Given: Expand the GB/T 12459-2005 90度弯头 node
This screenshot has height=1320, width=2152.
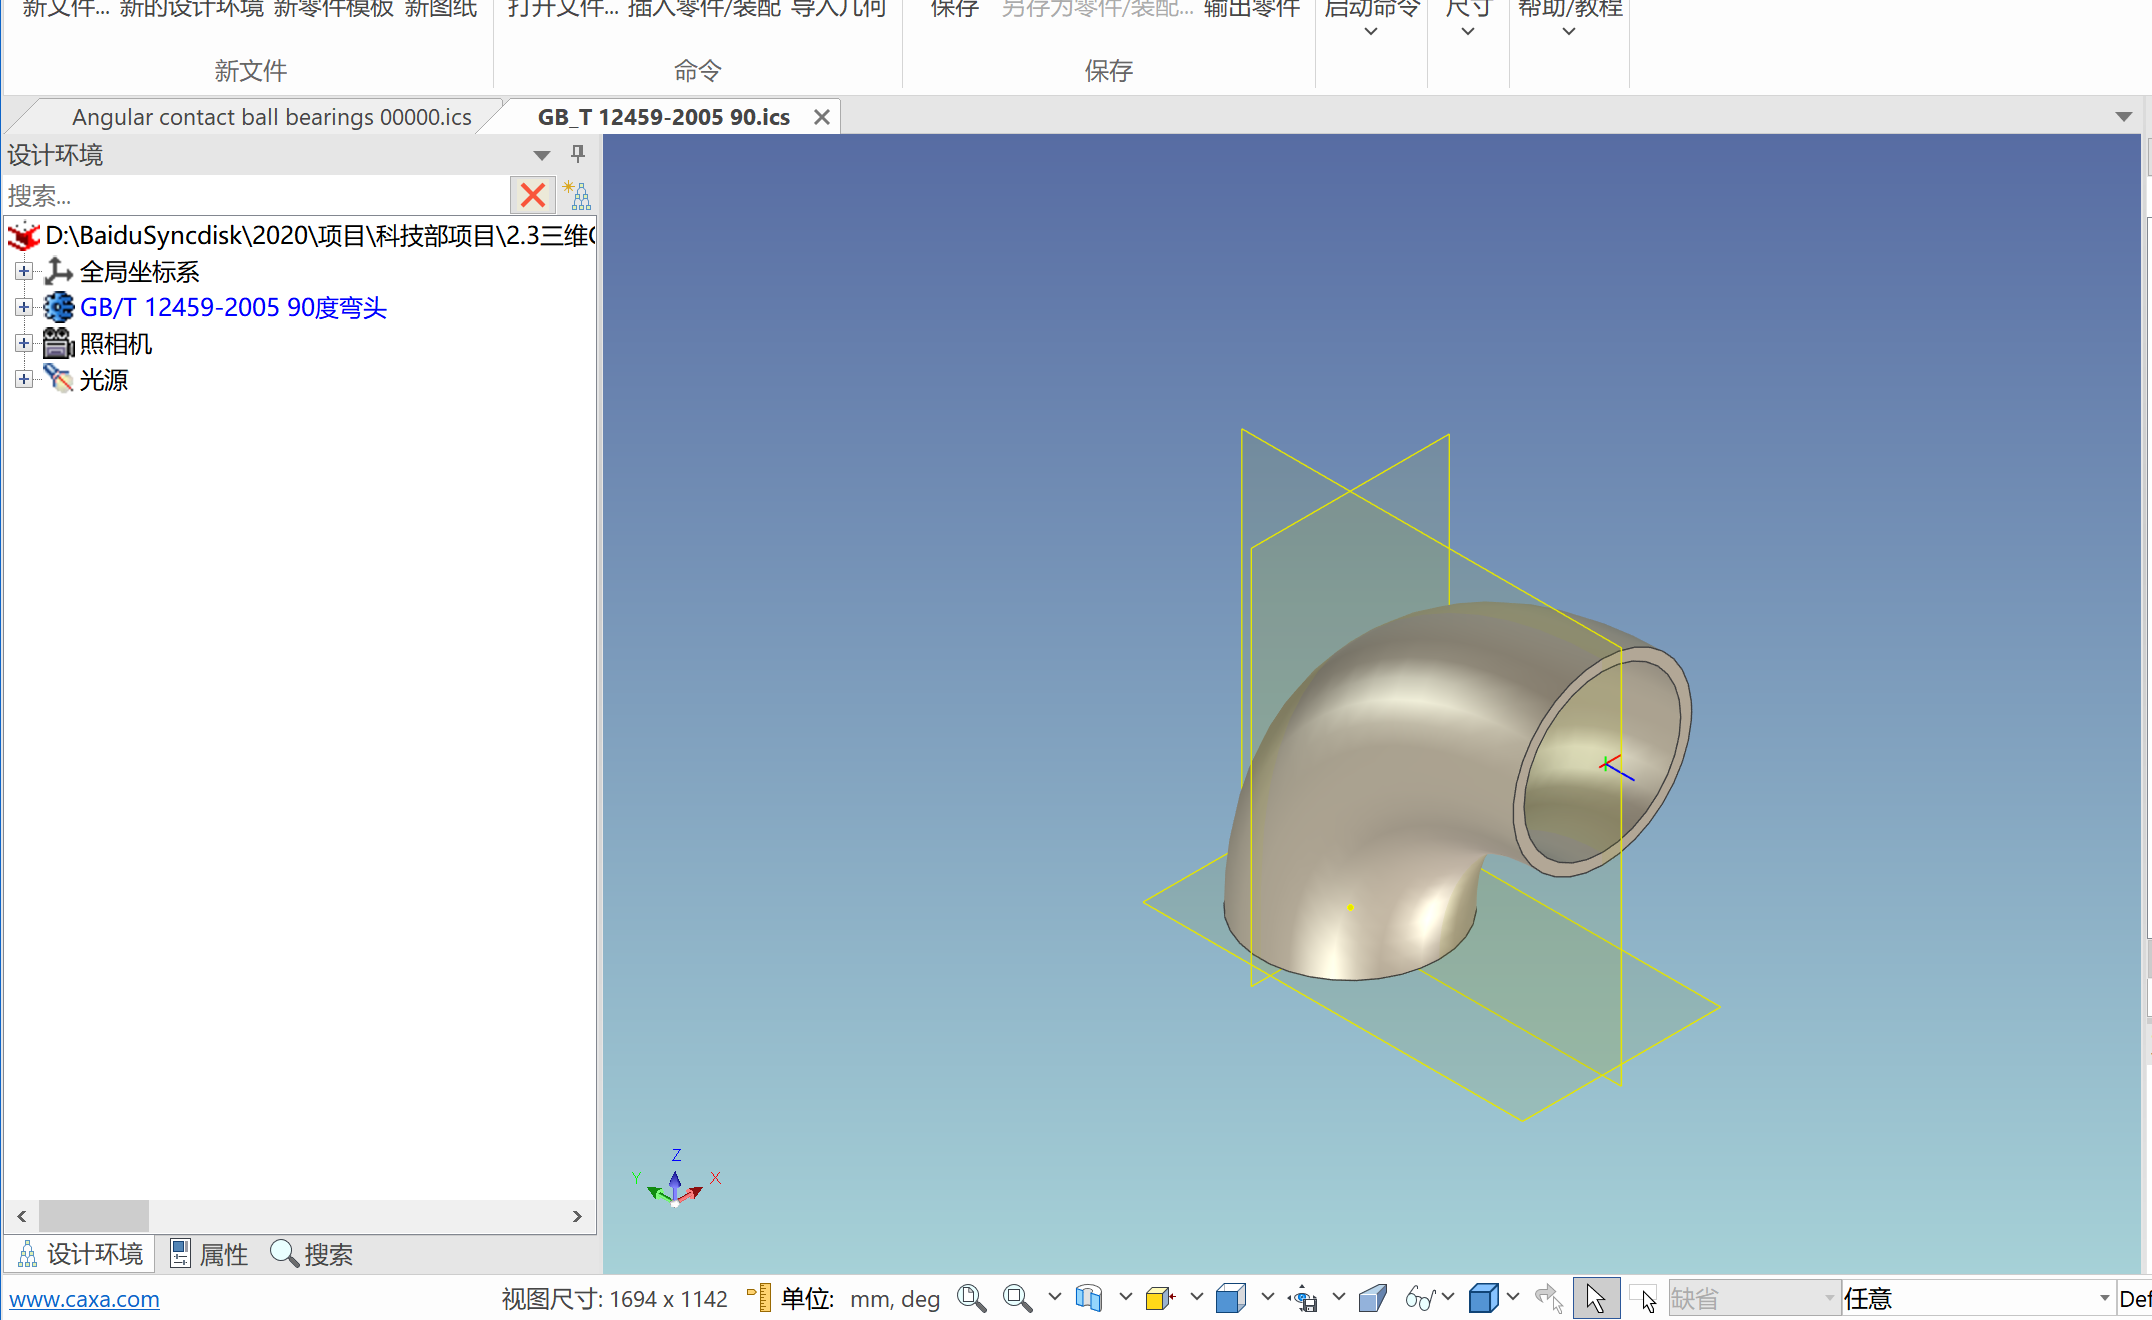Looking at the screenshot, I should [24, 307].
